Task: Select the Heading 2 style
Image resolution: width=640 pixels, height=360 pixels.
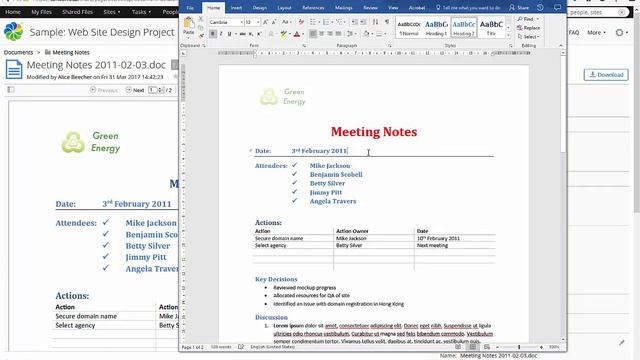Action: click(x=464, y=27)
